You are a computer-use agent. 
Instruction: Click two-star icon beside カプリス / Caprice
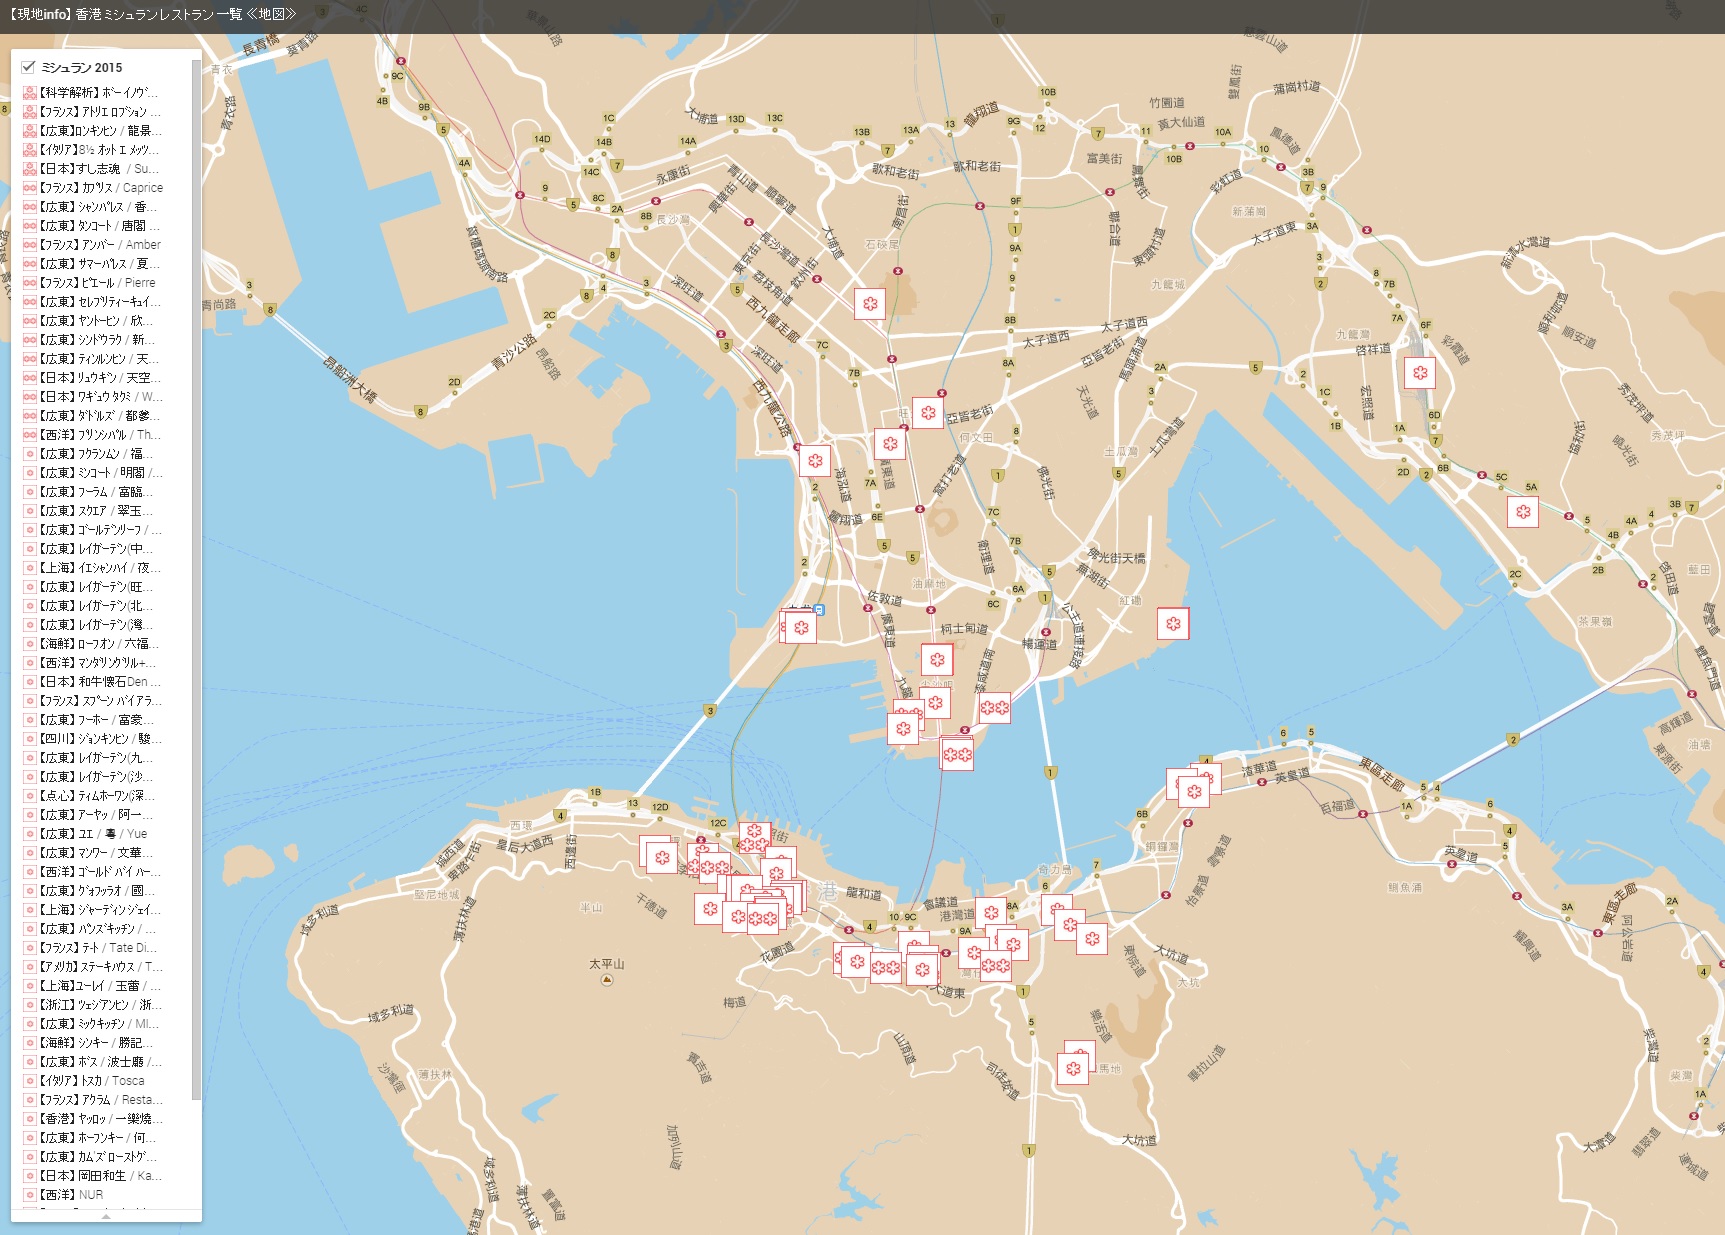(30, 188)
